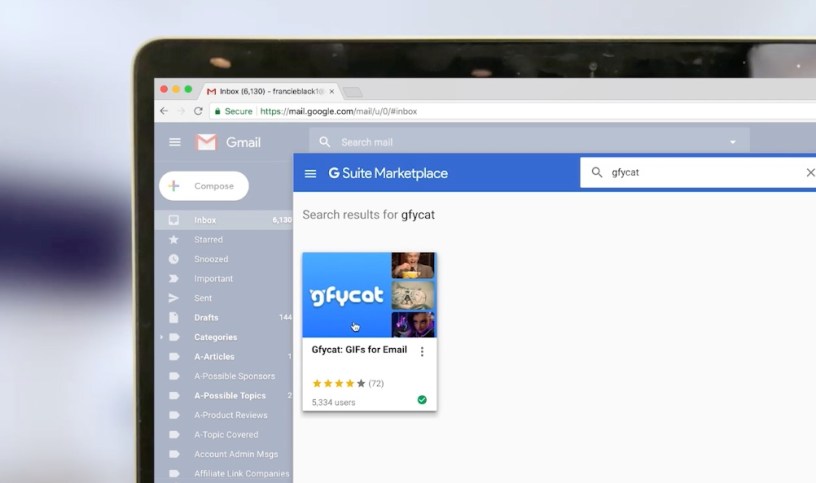Click the magnifier icon beside gfycat query
This screenshot has width=816, height=483.
point(597,172)
